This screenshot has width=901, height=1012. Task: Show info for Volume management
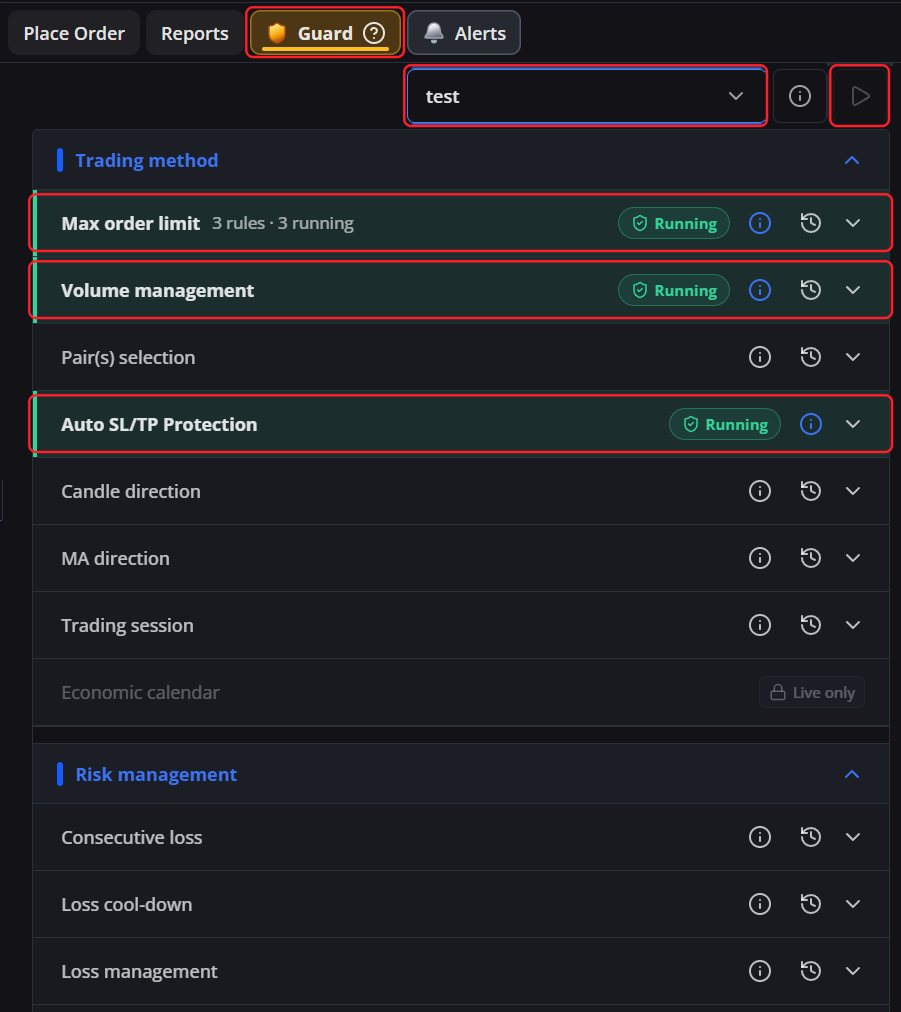[x=760, y=290]
